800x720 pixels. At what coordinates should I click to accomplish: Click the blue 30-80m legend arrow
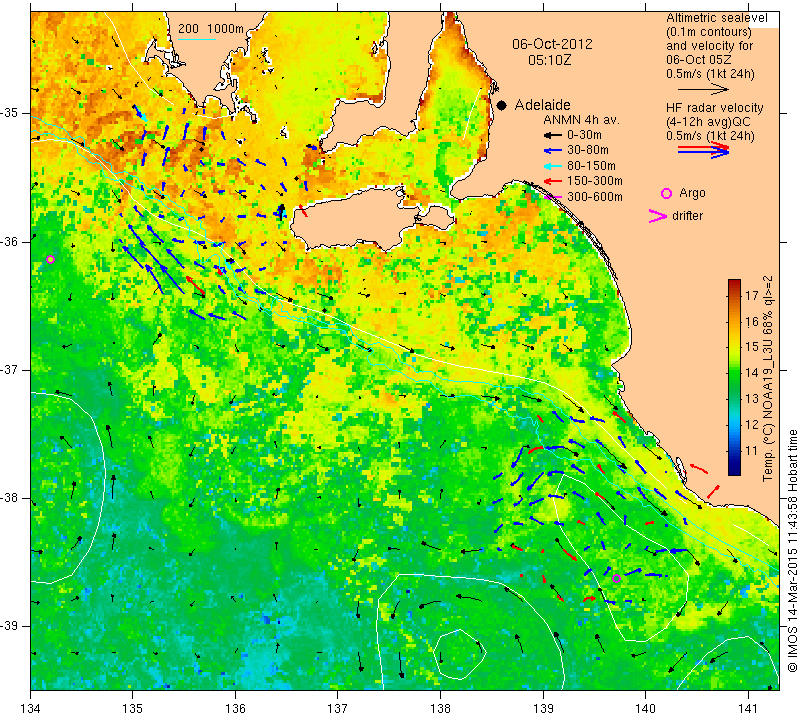(x=552, y=151)
